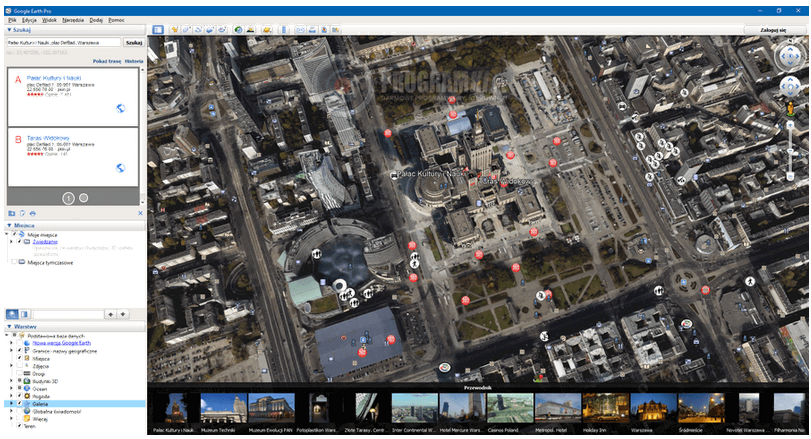Expand the Ocean layer tree node
The width and height of the screenshot is (811, 439).
[12, 388]
